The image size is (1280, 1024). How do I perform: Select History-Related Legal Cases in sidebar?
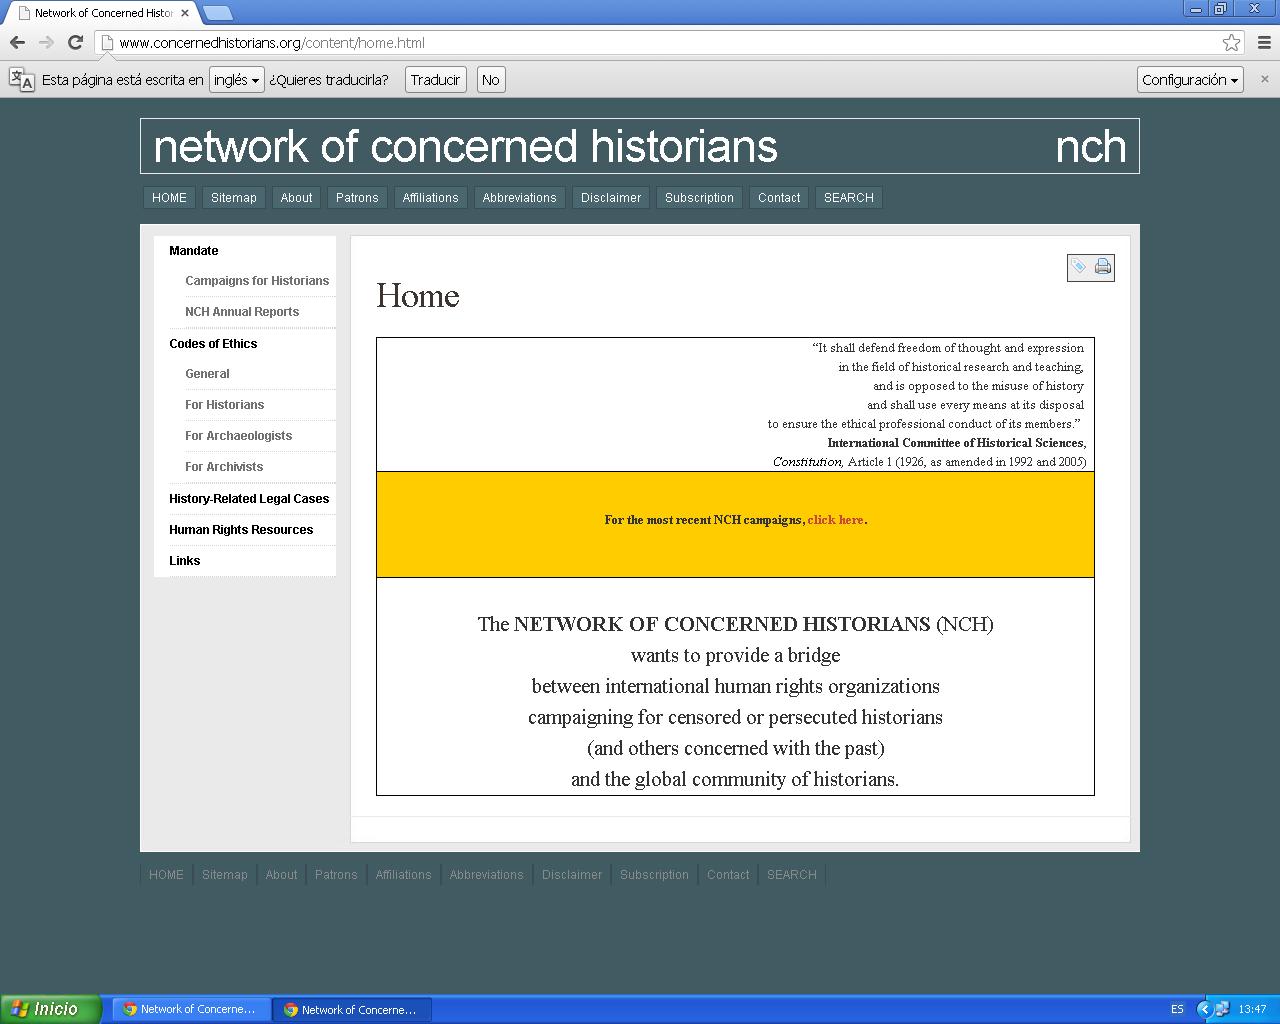pyautogui.click(x=249, y=499)
